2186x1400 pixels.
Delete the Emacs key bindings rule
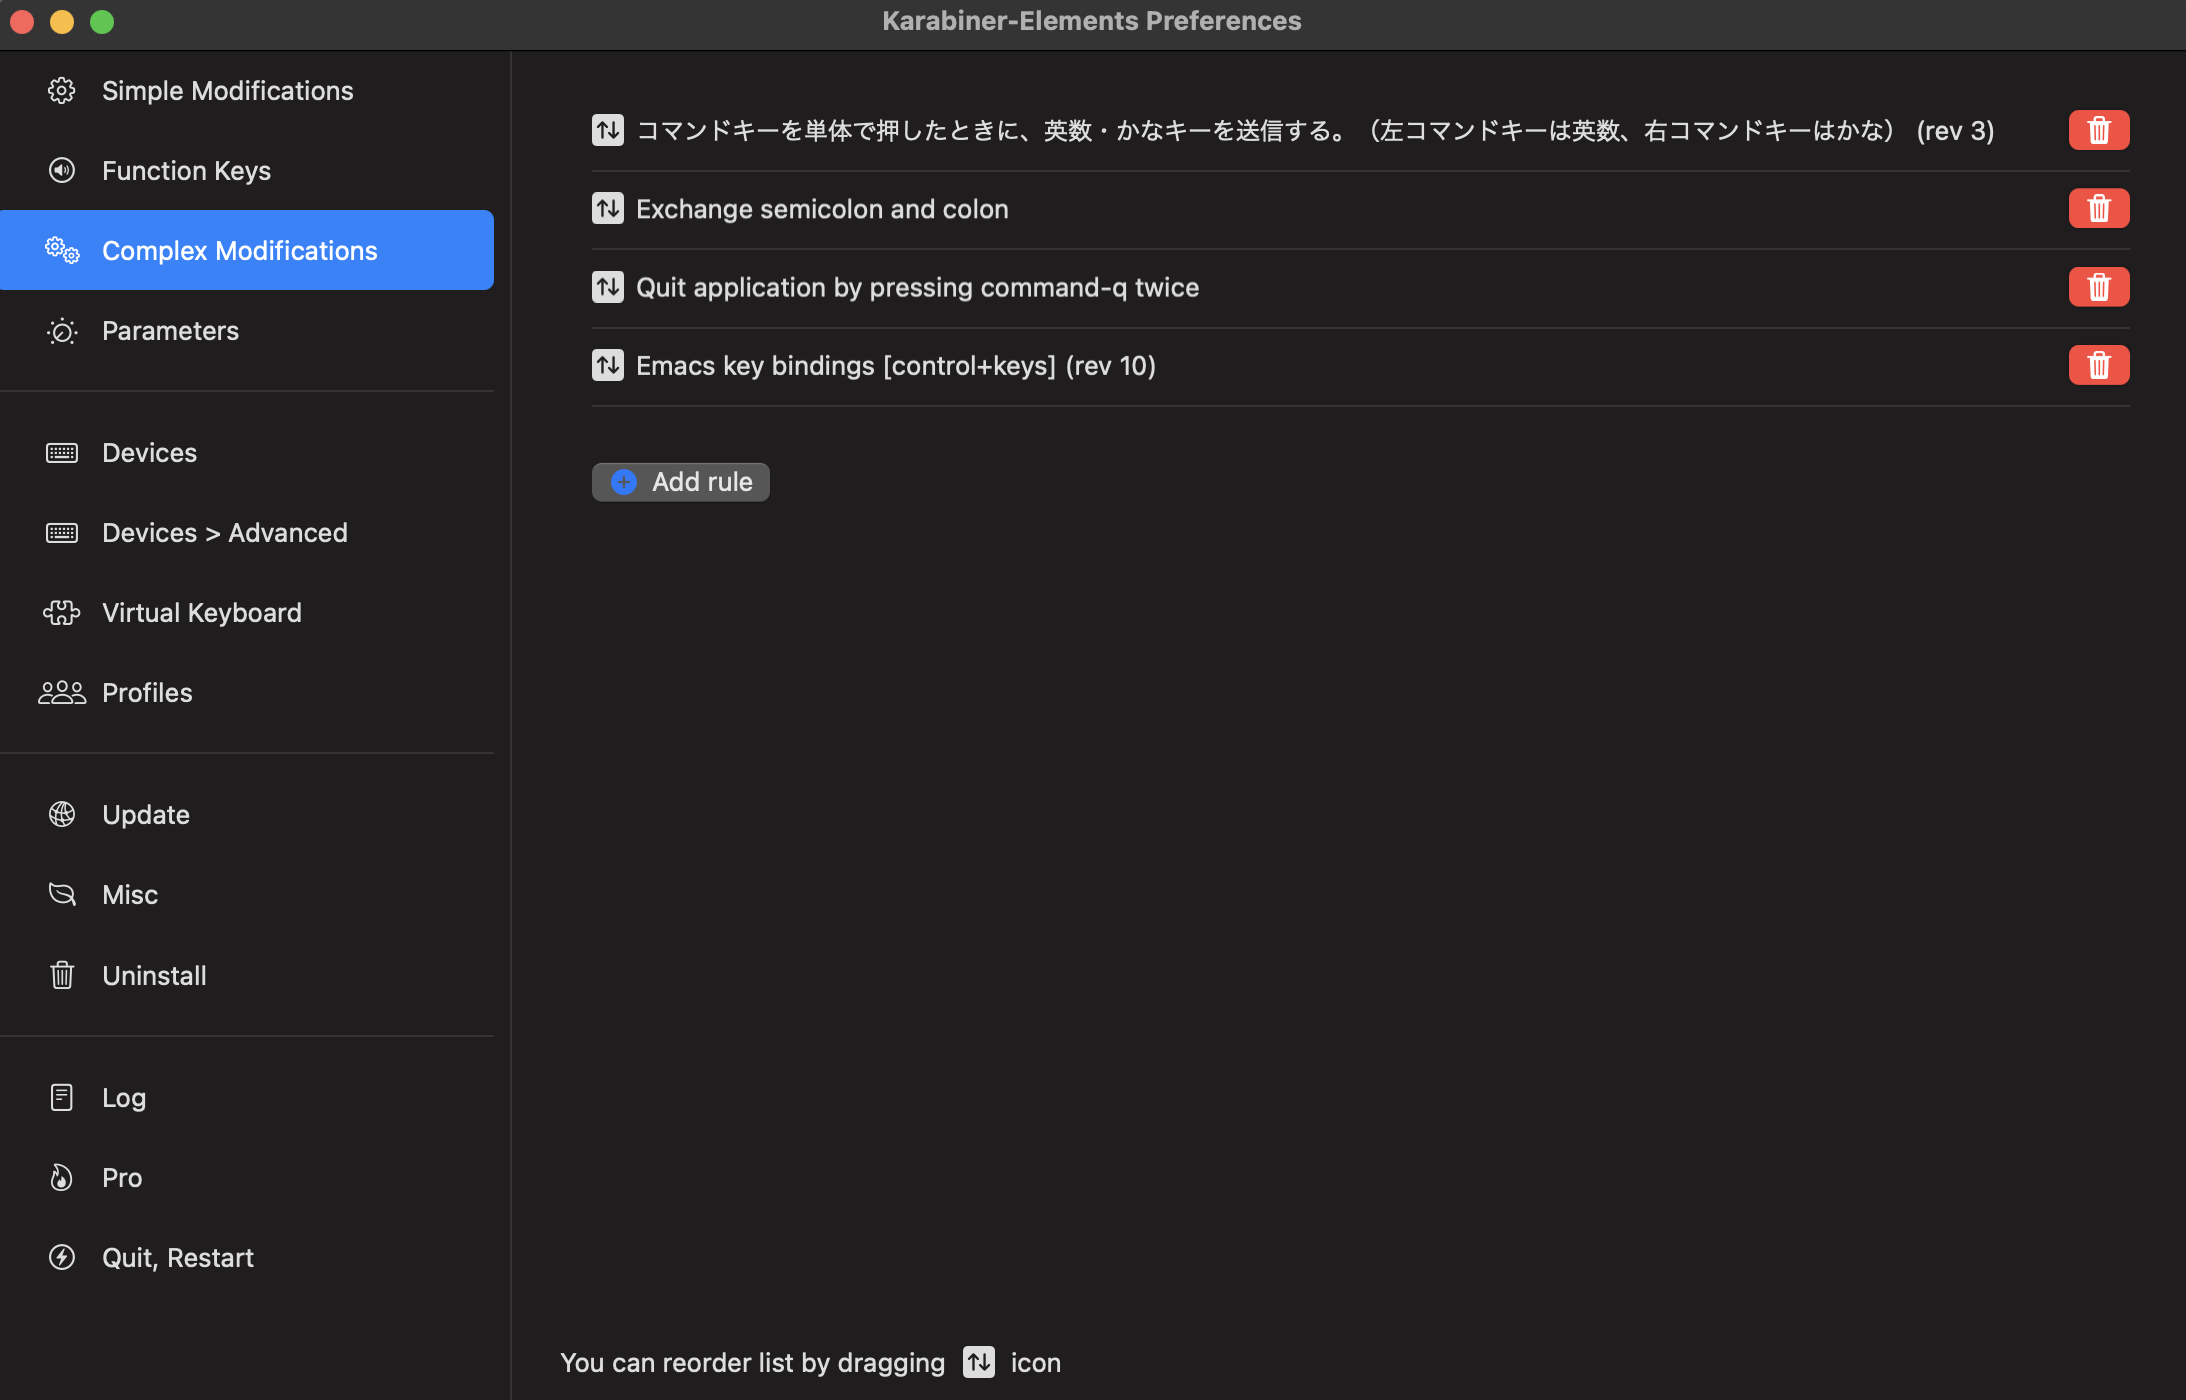point(2098,365)
